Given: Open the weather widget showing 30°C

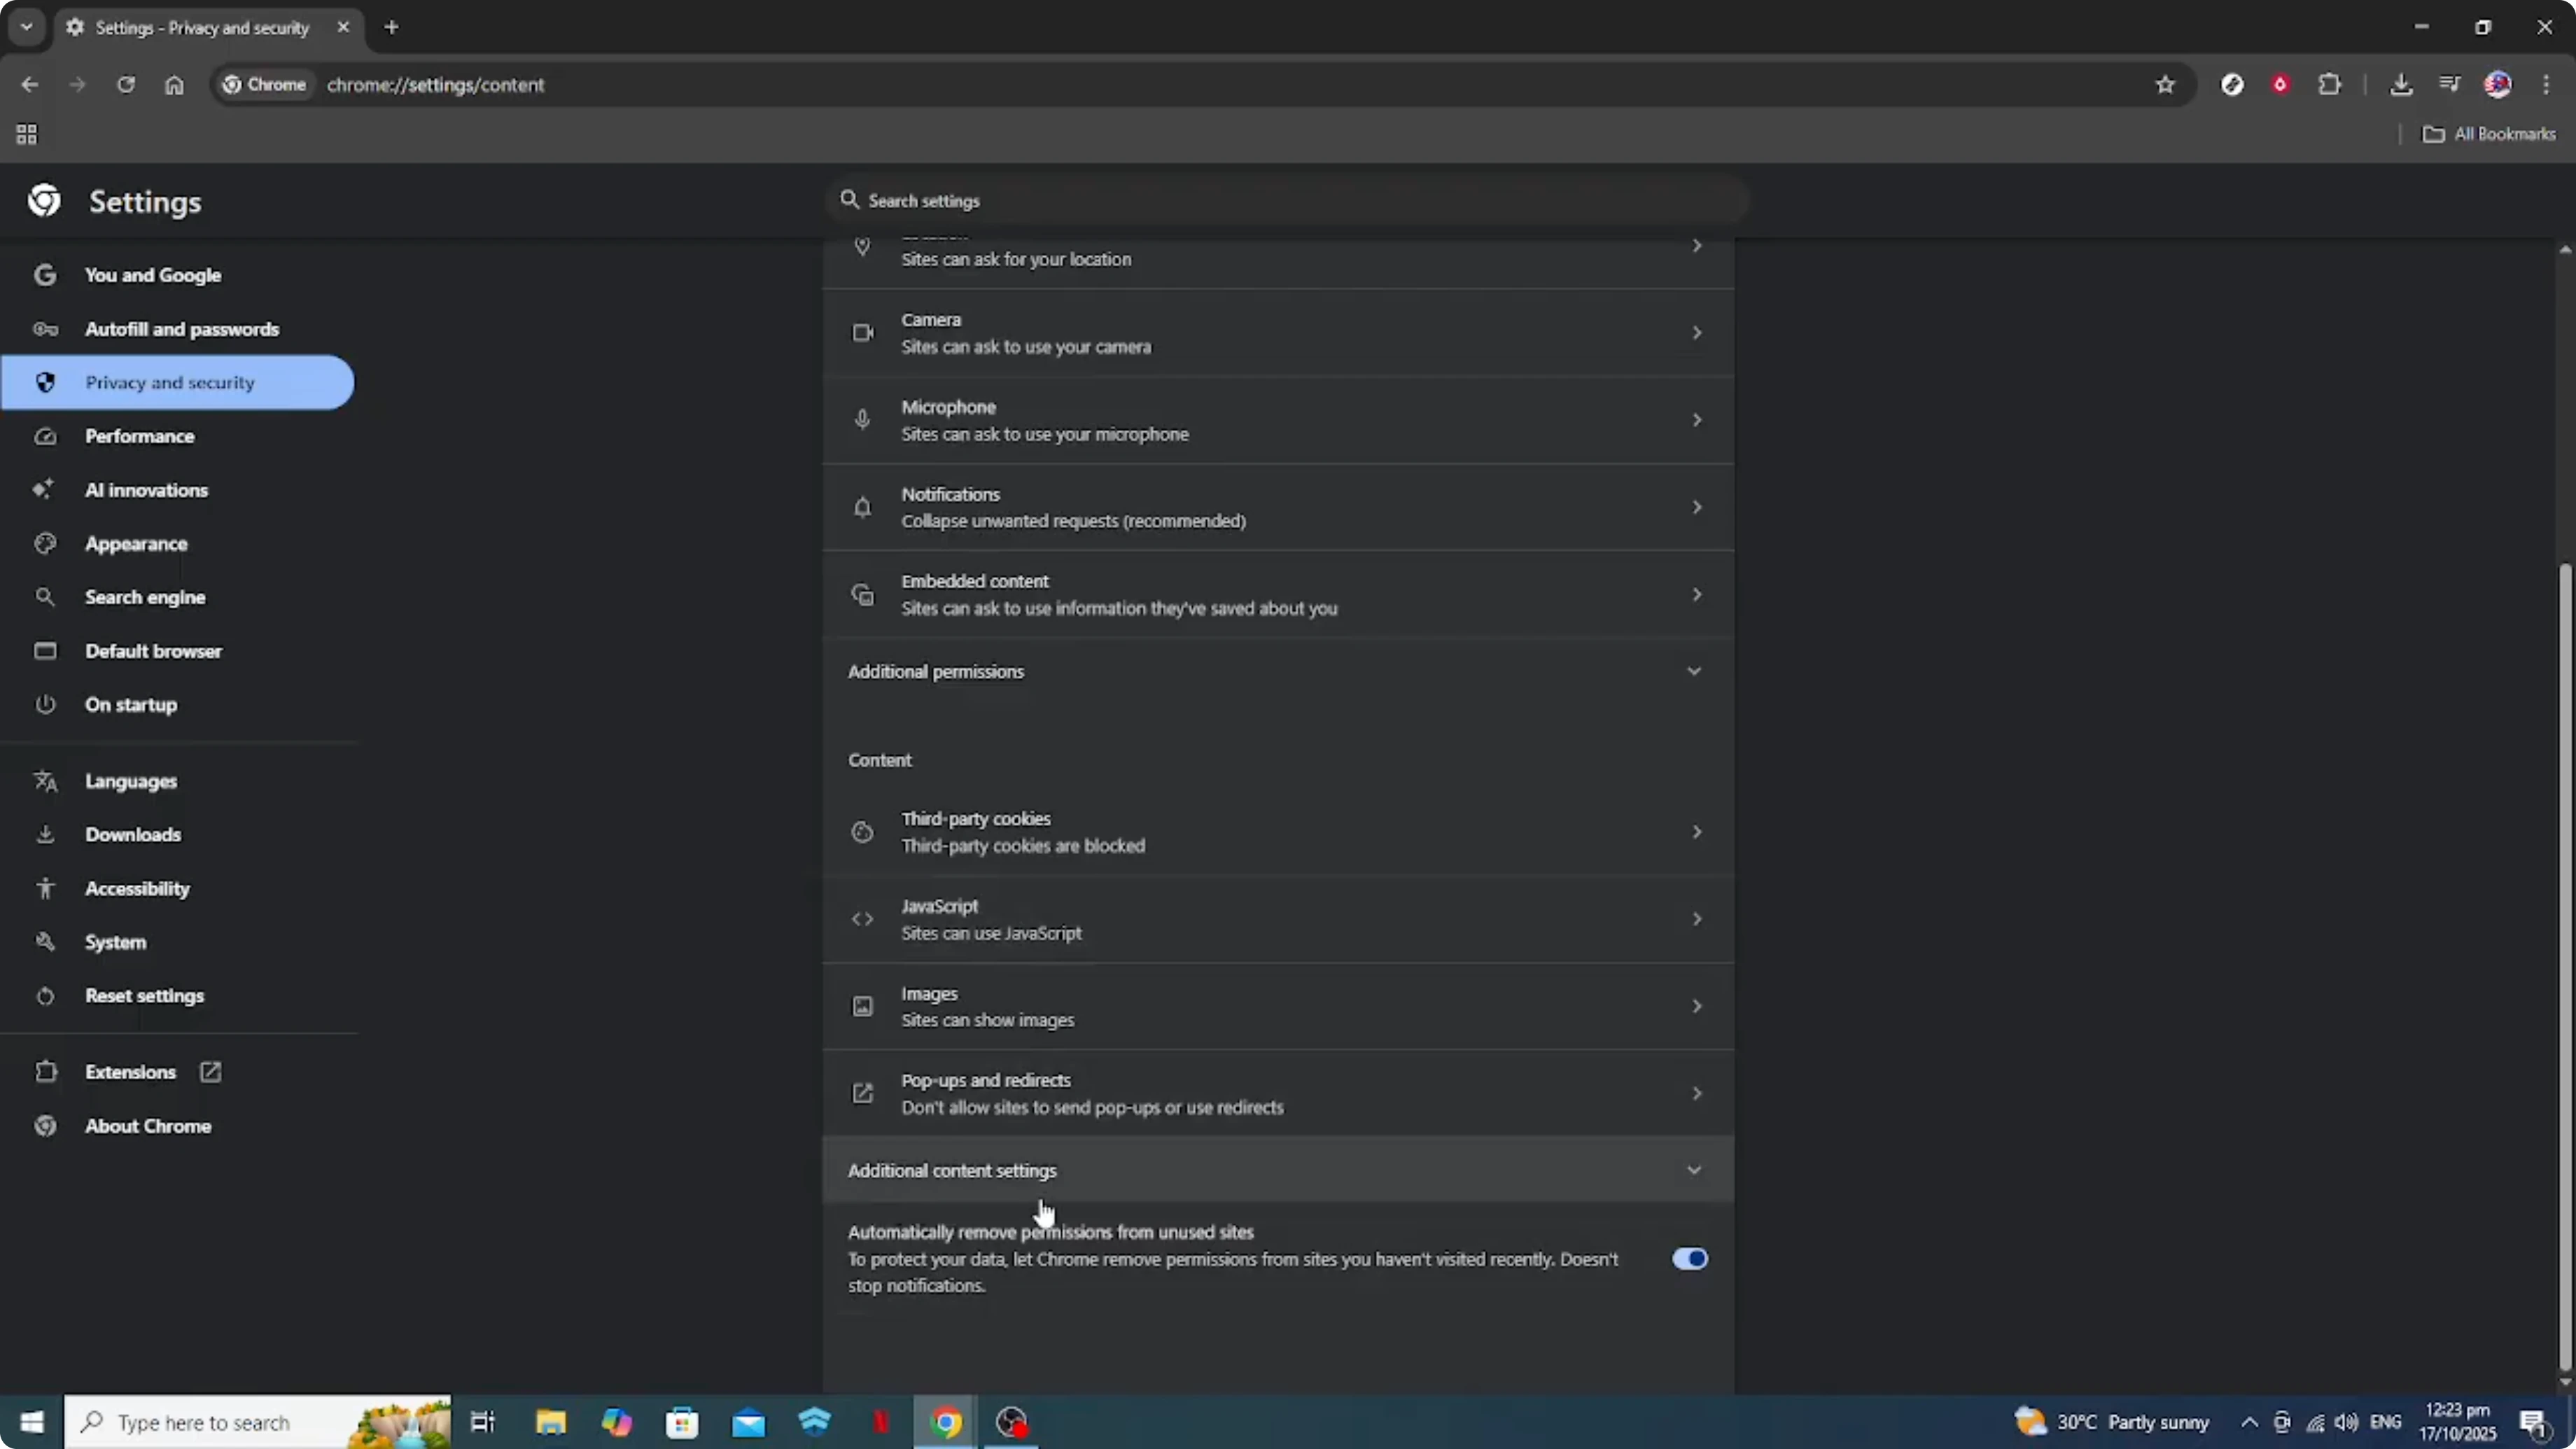Looking at the screenshot, I should coord(2112,1422).
